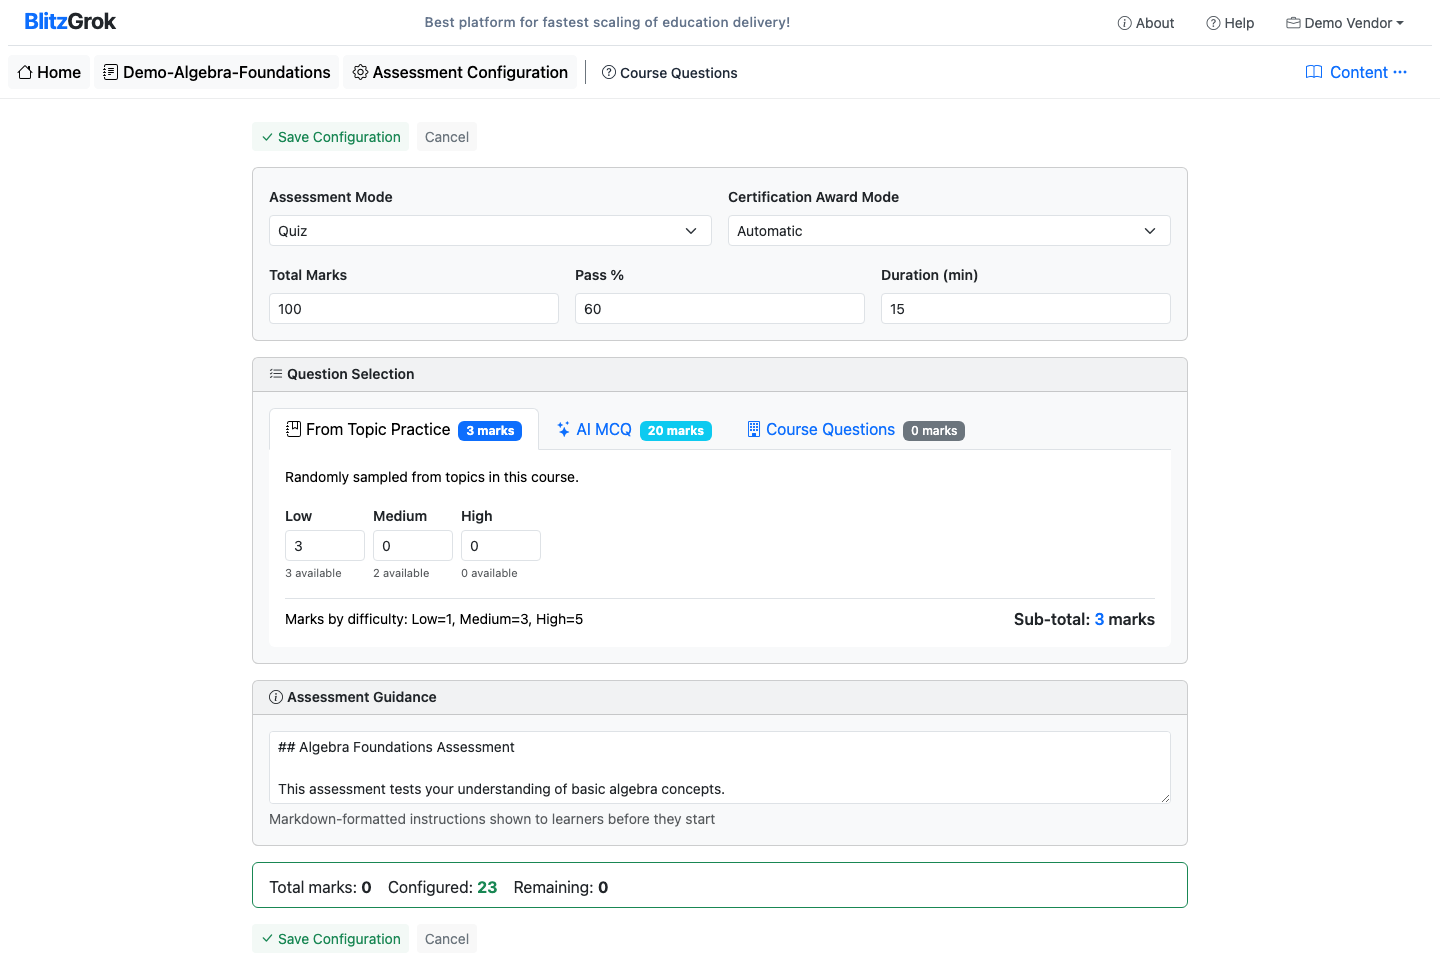The height and width of the screenshot is (977, 1440).
Task: Click the Duration (min) input field
Action: coord(1026,309)
